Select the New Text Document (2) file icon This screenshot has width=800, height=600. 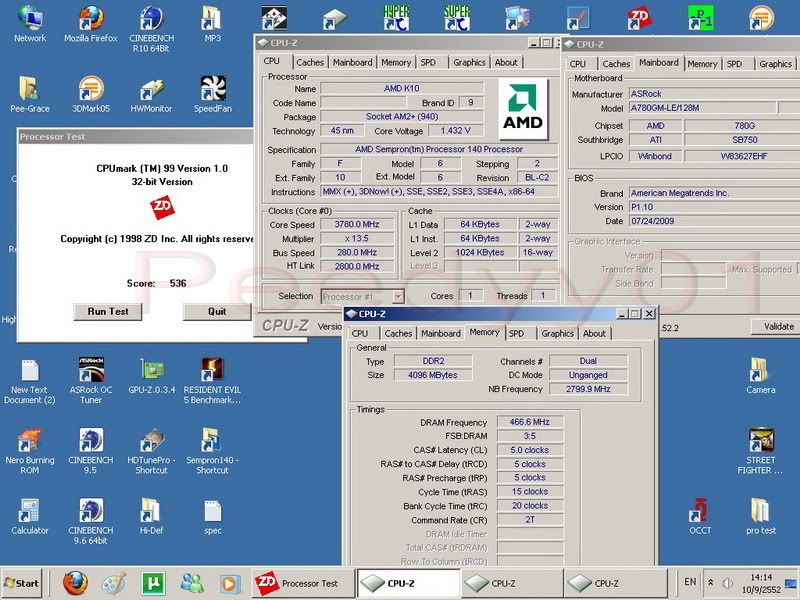pos(30,381)
